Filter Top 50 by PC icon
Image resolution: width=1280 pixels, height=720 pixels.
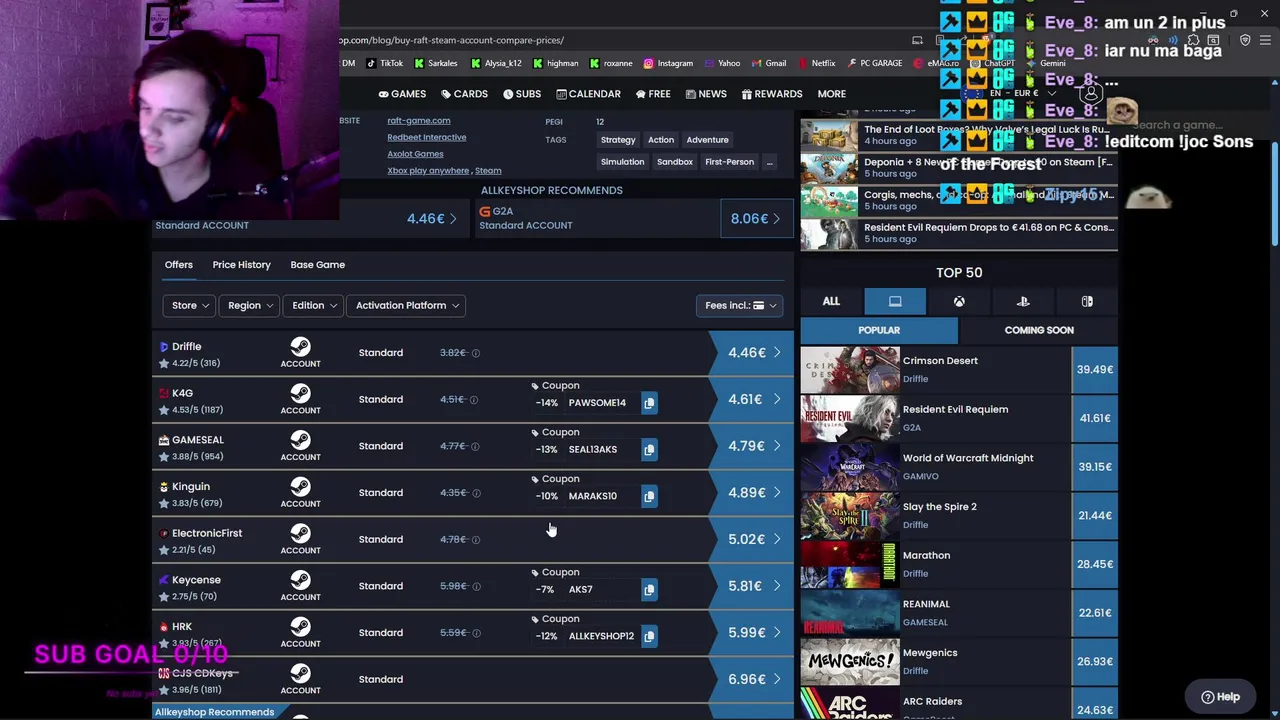point(895,301)
